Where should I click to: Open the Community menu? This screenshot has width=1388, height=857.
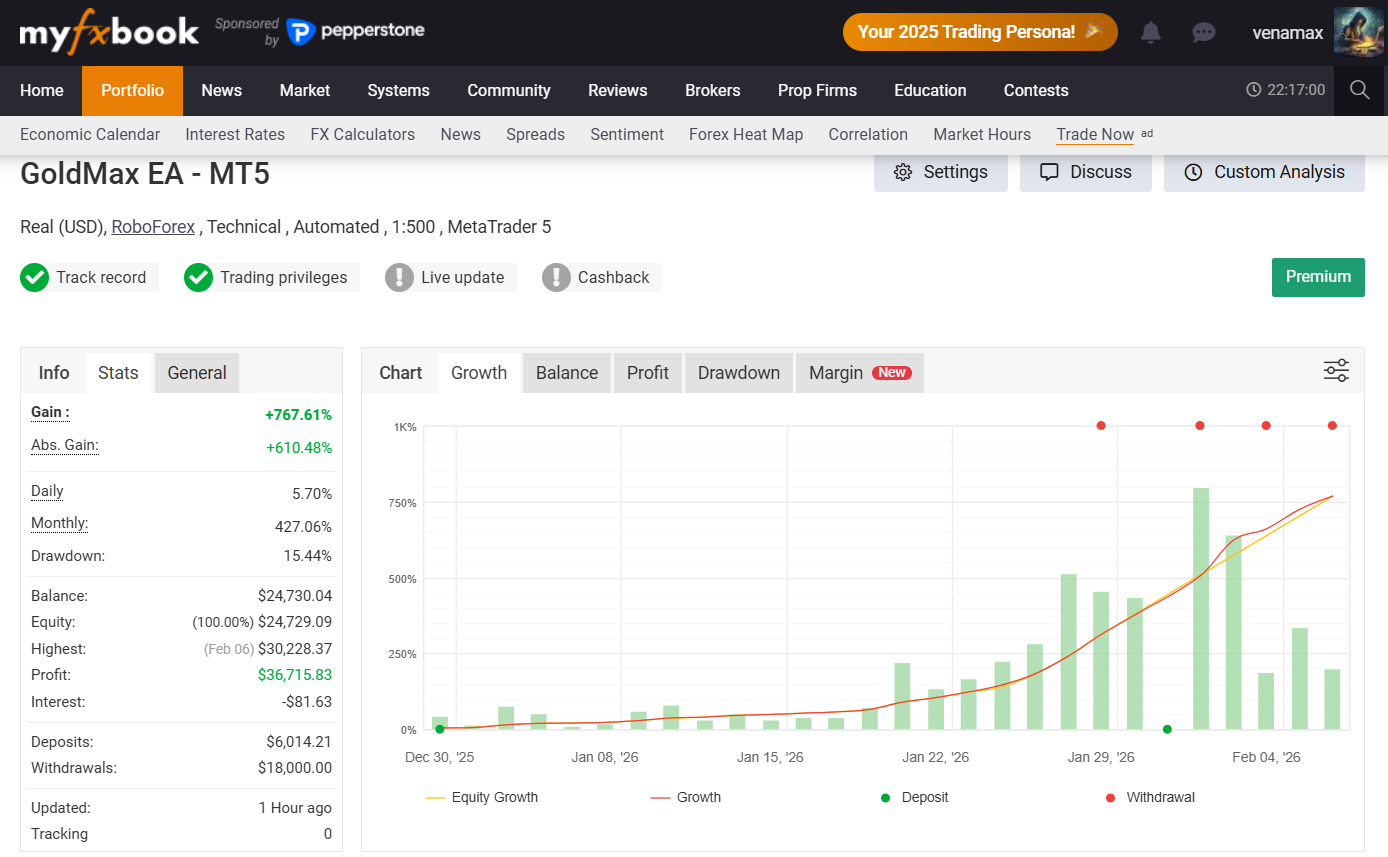pos(509,90)
